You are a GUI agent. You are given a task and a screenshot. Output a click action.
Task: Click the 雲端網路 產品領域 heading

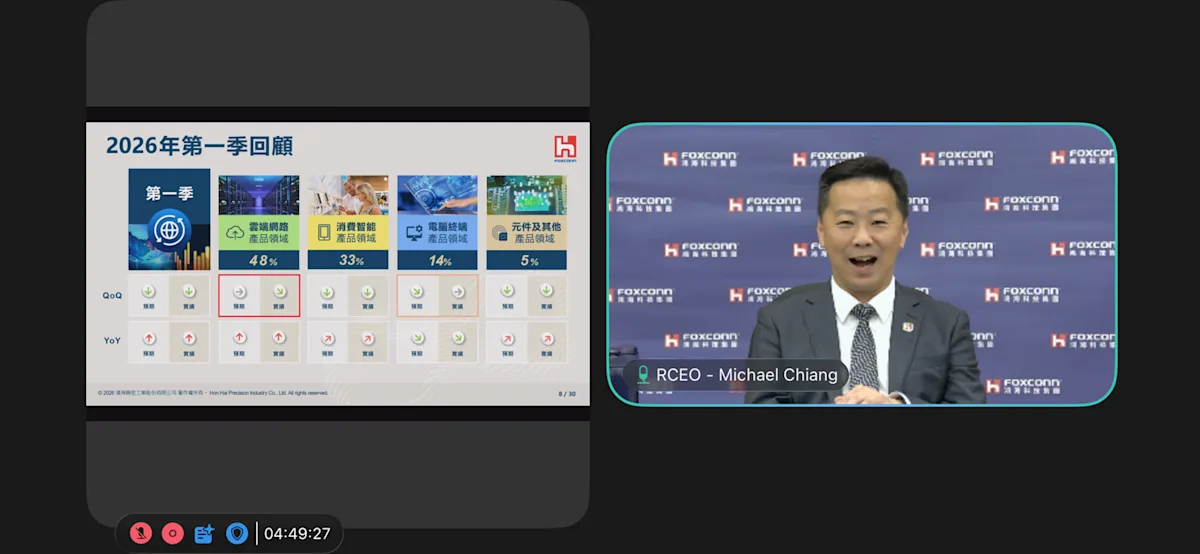click(267, 233)
